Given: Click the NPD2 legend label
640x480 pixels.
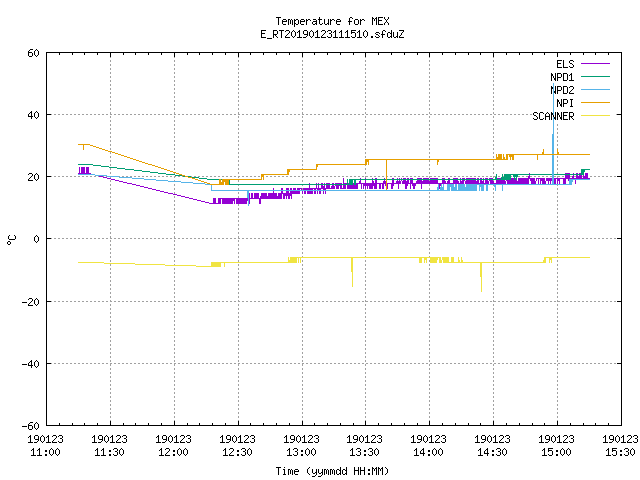Looking at the screenshot, I should coord(562,90).
